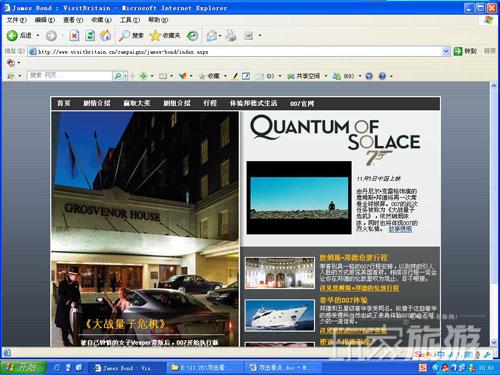The image size is (500, 375).
Task: Open the 工具 (Tools) menu
Action: coord(130,20)
